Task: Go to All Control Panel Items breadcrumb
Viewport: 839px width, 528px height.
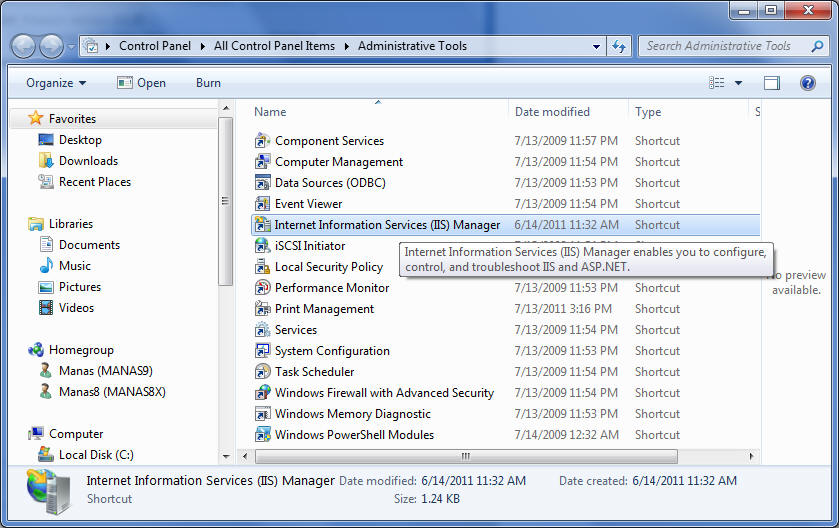Action: click(x=274, y=46)
